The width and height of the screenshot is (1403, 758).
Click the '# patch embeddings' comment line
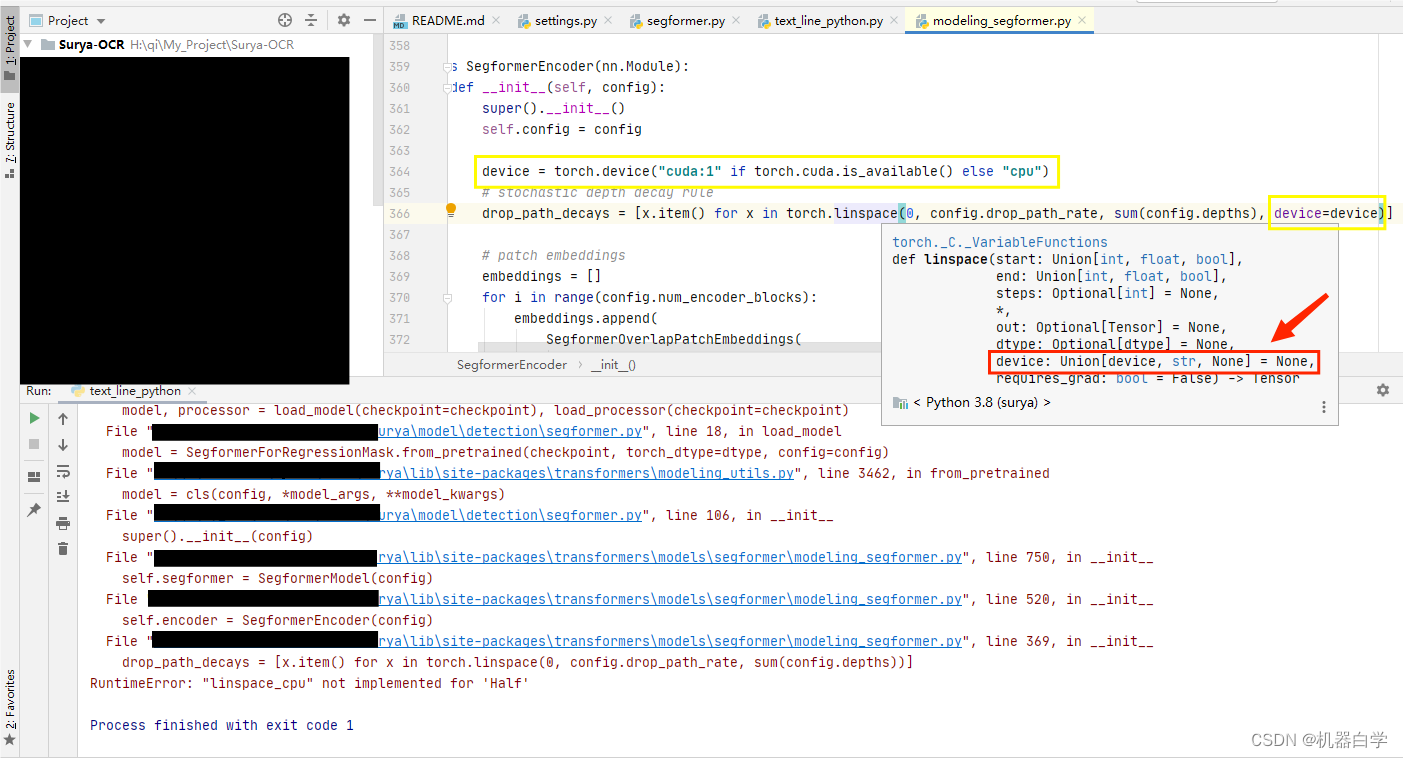click(x=553, y=255)
